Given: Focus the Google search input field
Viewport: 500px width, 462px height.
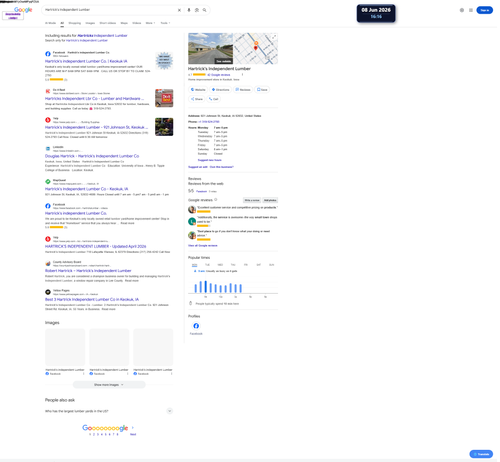Looking at the screenshot, I should pyautogui.click(x=110, y=10).
